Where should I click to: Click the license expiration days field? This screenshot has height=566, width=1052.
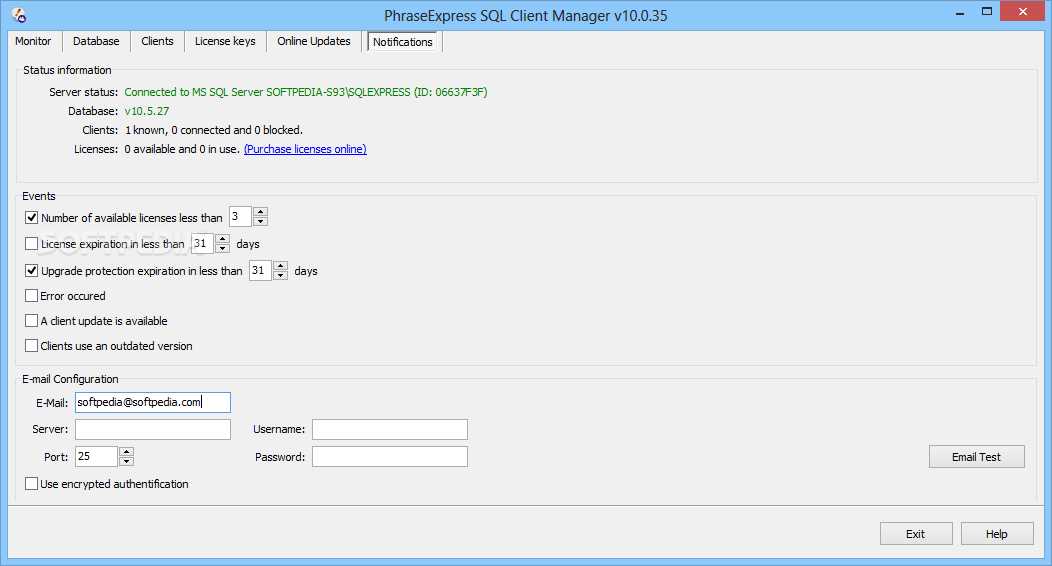pos(203,243)
